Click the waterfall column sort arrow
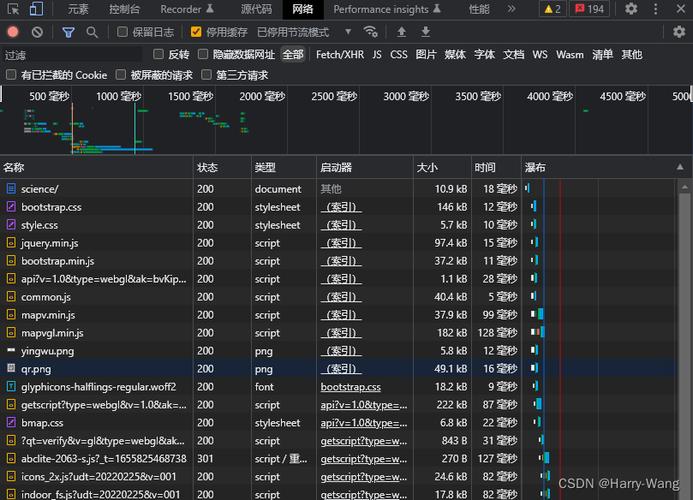Screen dimensions: 693x500 point(680,167)
